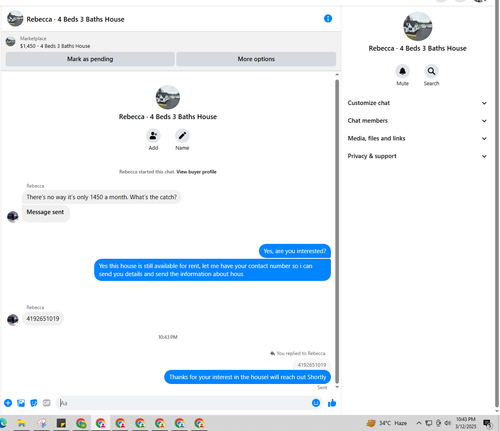This screenshot has width=500, height=431.
Task: Expand the Customize chat section
Action: click(417, 103)
